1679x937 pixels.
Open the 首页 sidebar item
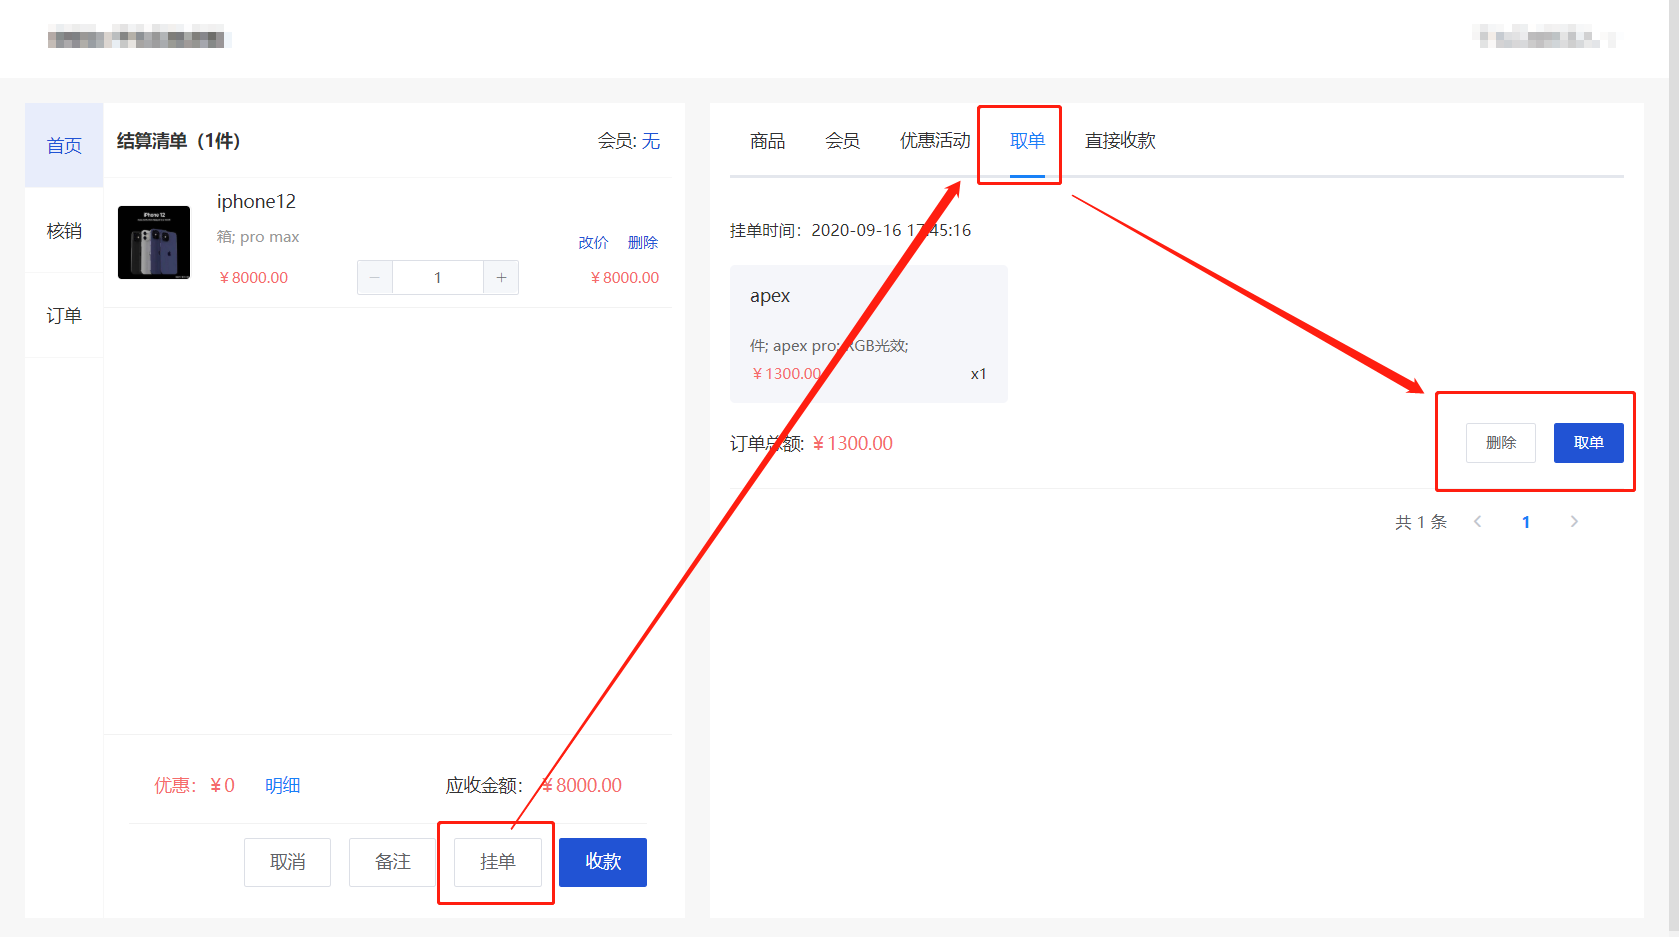click(x=64, y=146)
